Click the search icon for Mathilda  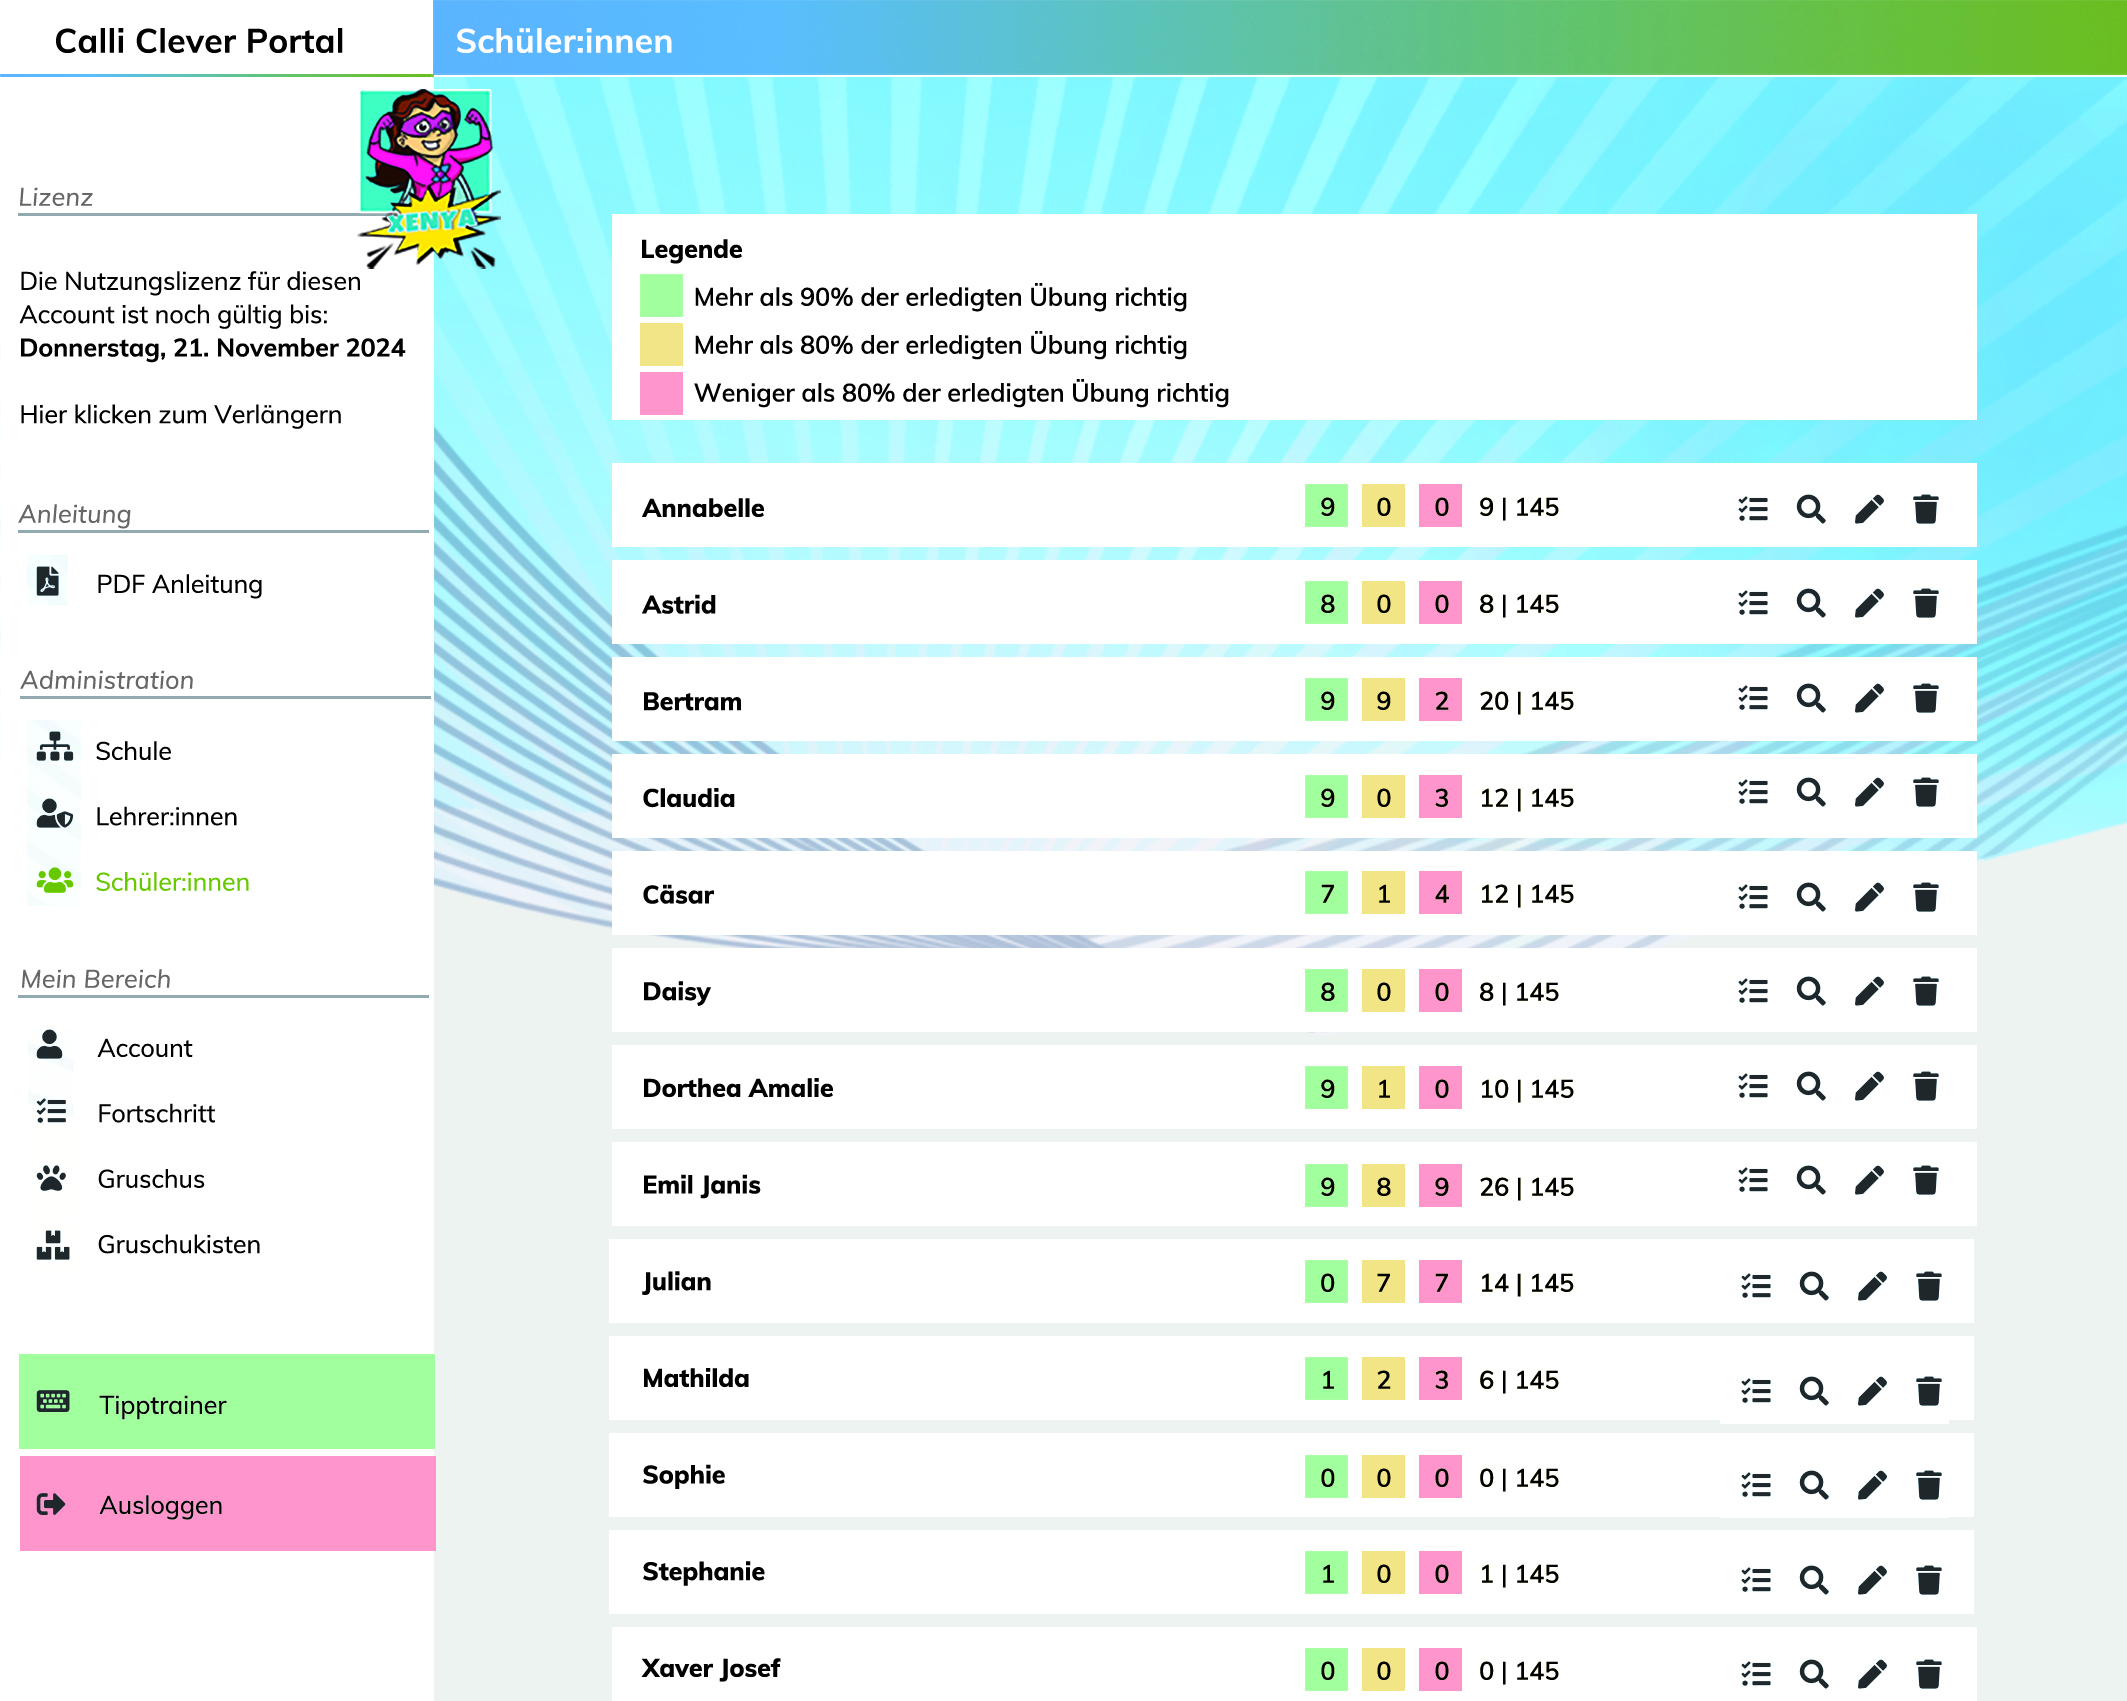click(x=1813, y=1382)
